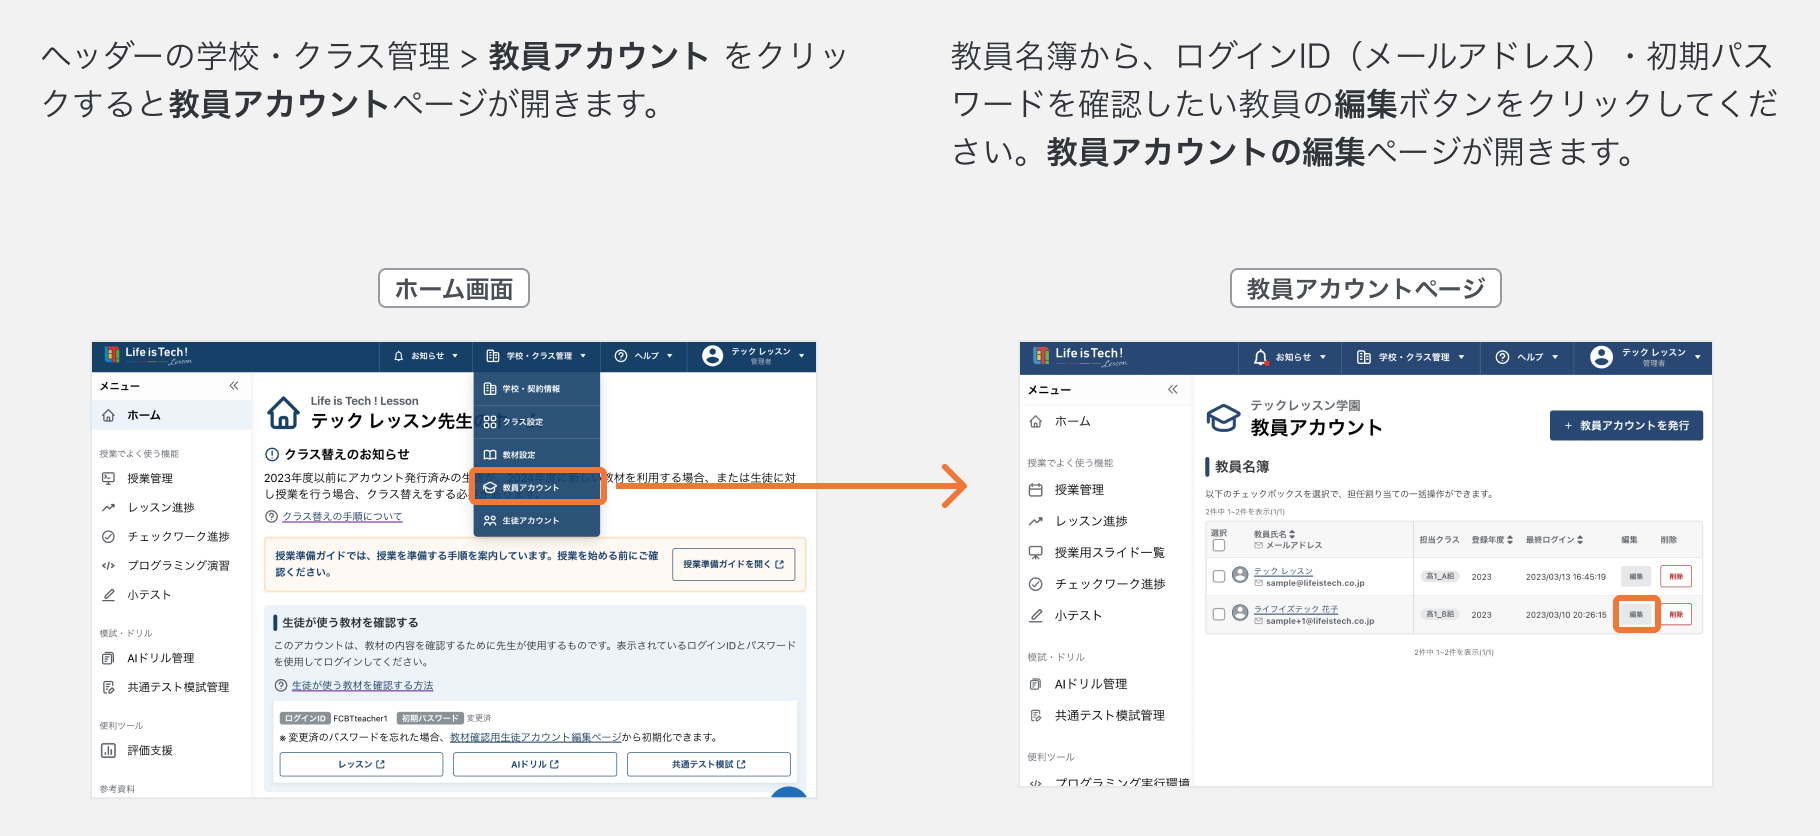Click 削除 for ライフイズテック 花子 row
This screenshot has width=1820, height=836.
pyautogui.click(x=1676, y=614)
